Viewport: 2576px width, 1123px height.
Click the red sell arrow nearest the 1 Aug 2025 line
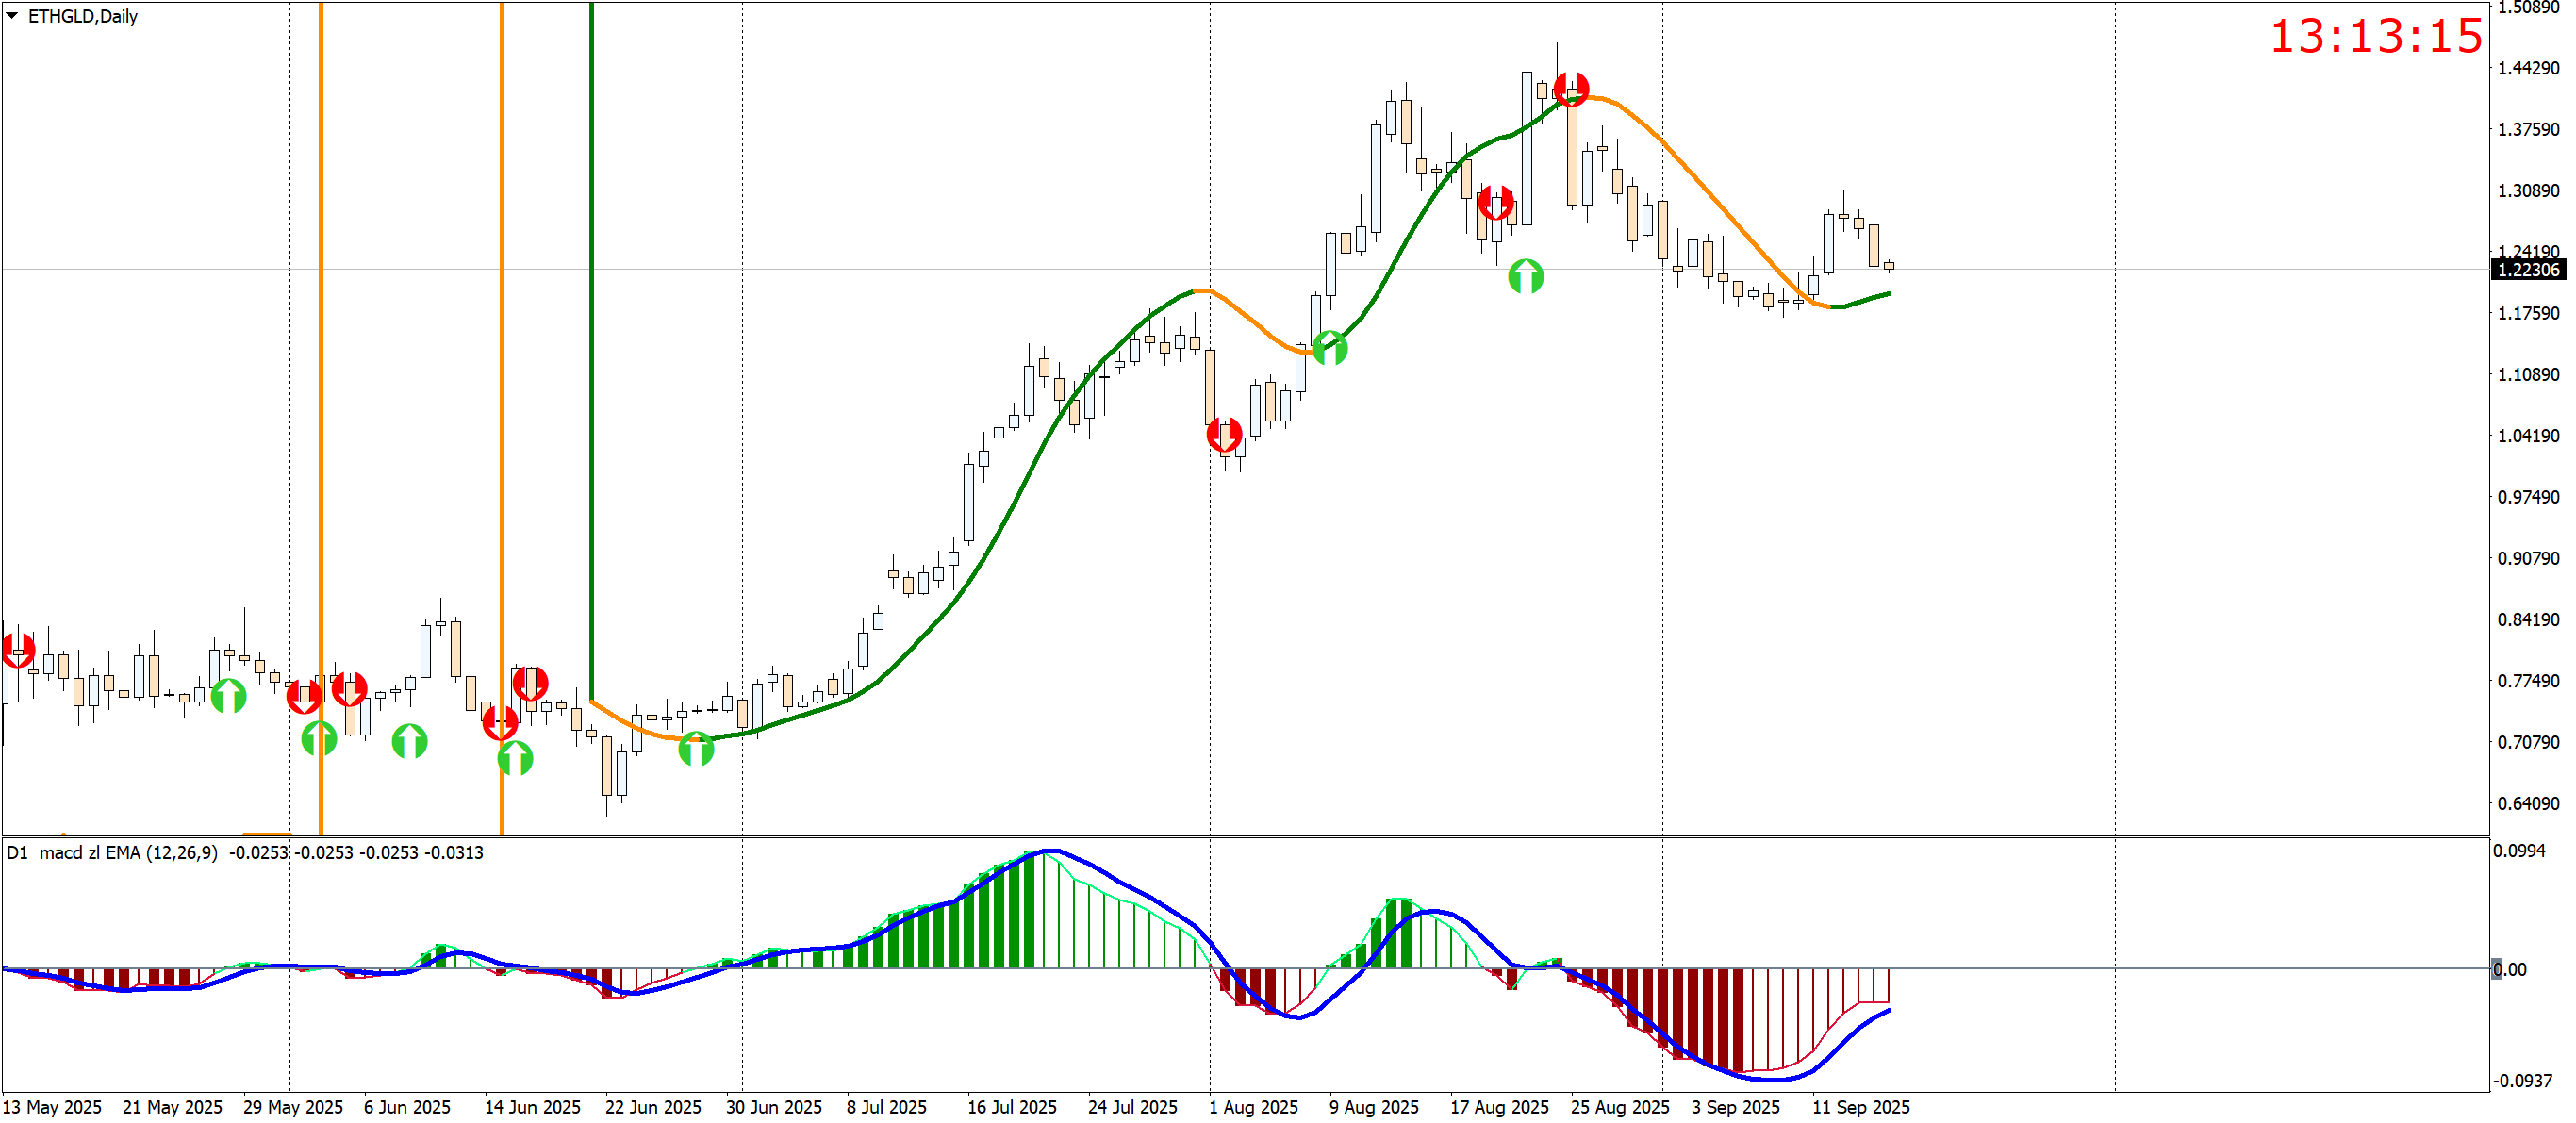pos(1224,435)
